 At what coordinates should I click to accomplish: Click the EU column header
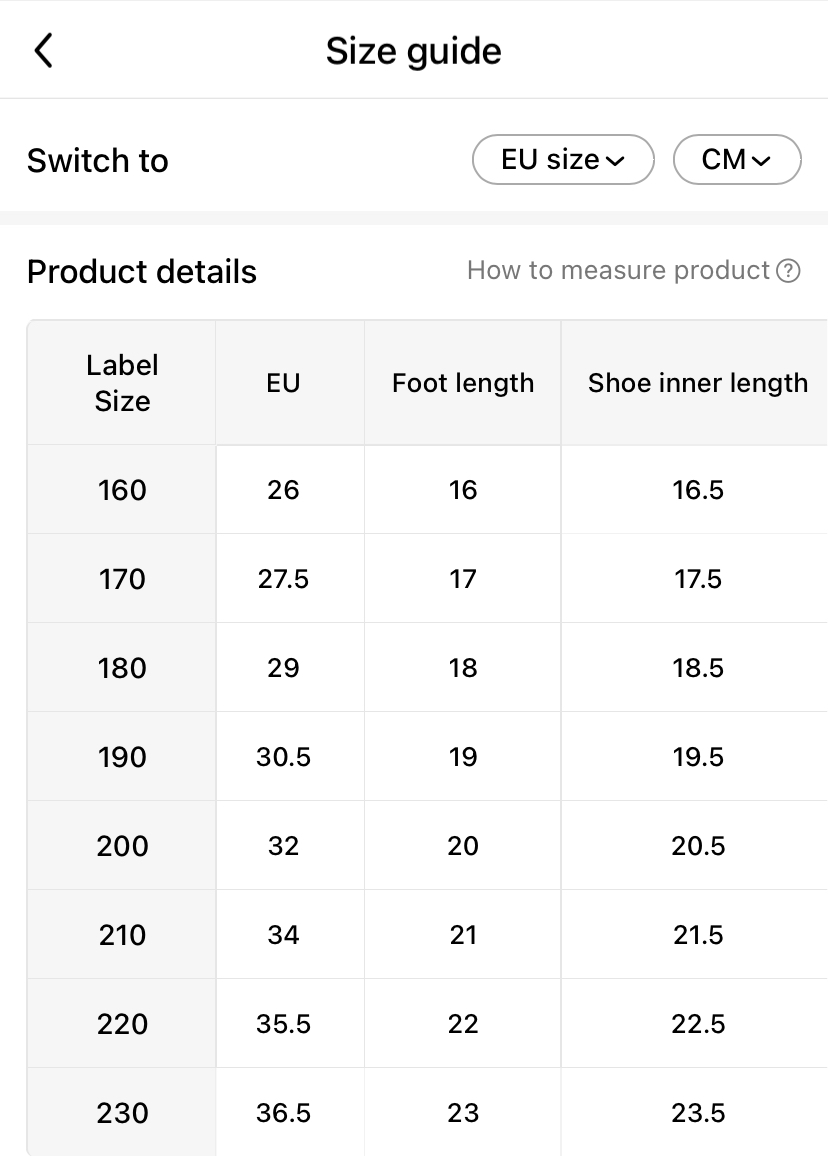pyautogui.click(x=283, y=383)
